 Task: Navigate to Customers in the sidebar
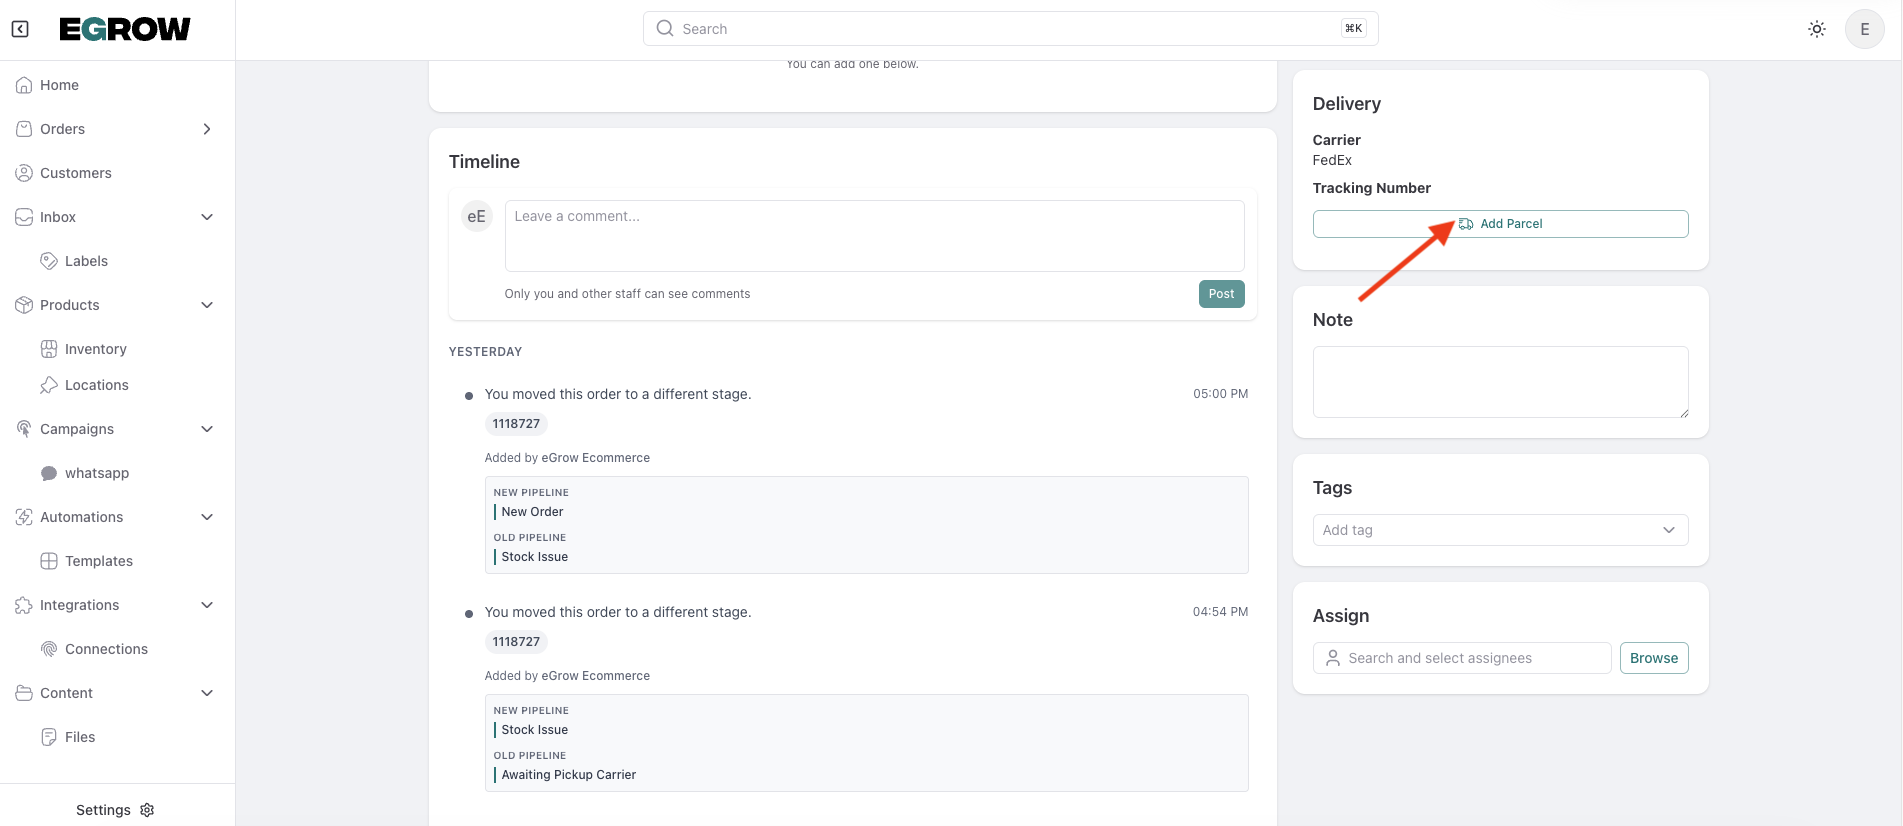pyautogui.click(x=75, y=173)
